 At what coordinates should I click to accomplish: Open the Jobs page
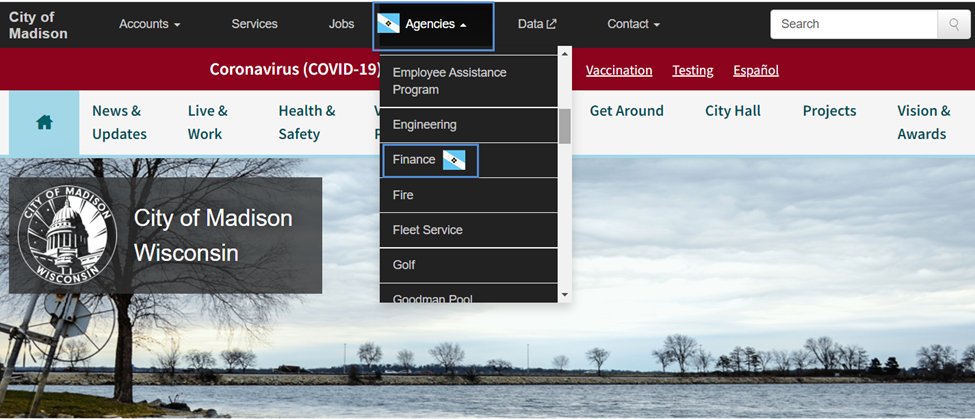pyautogui.click(x=341, y=24)
